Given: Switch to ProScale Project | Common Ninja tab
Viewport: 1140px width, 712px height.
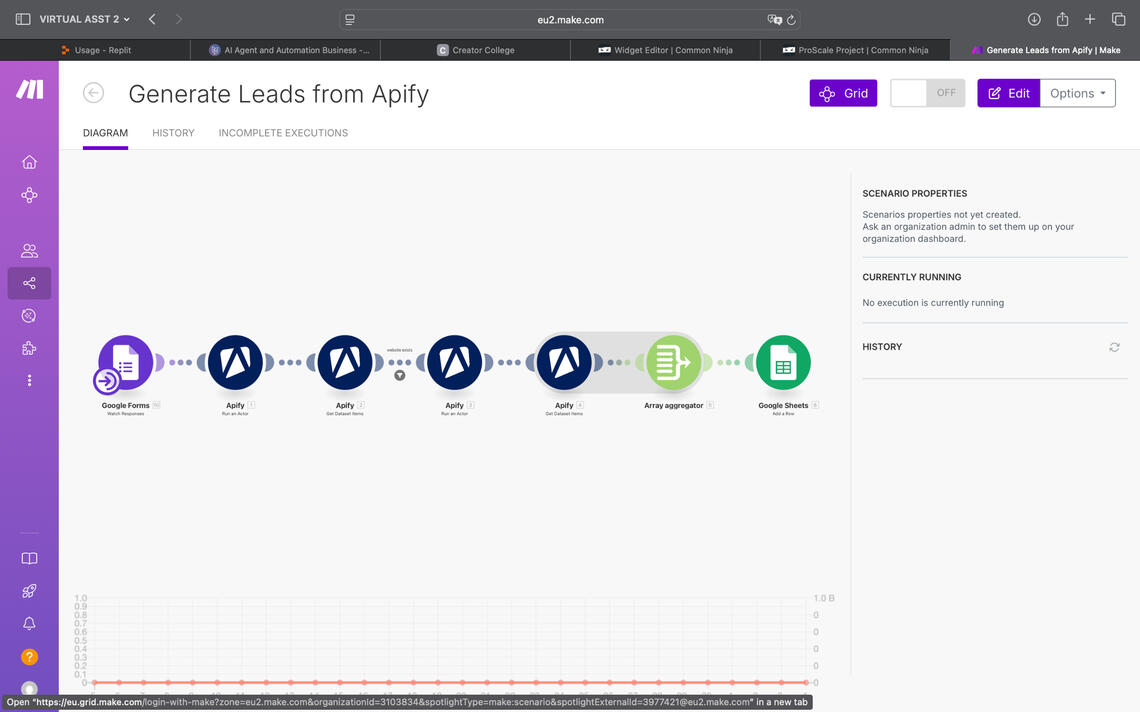Looking at the screenshot, I should click(855, 50).
